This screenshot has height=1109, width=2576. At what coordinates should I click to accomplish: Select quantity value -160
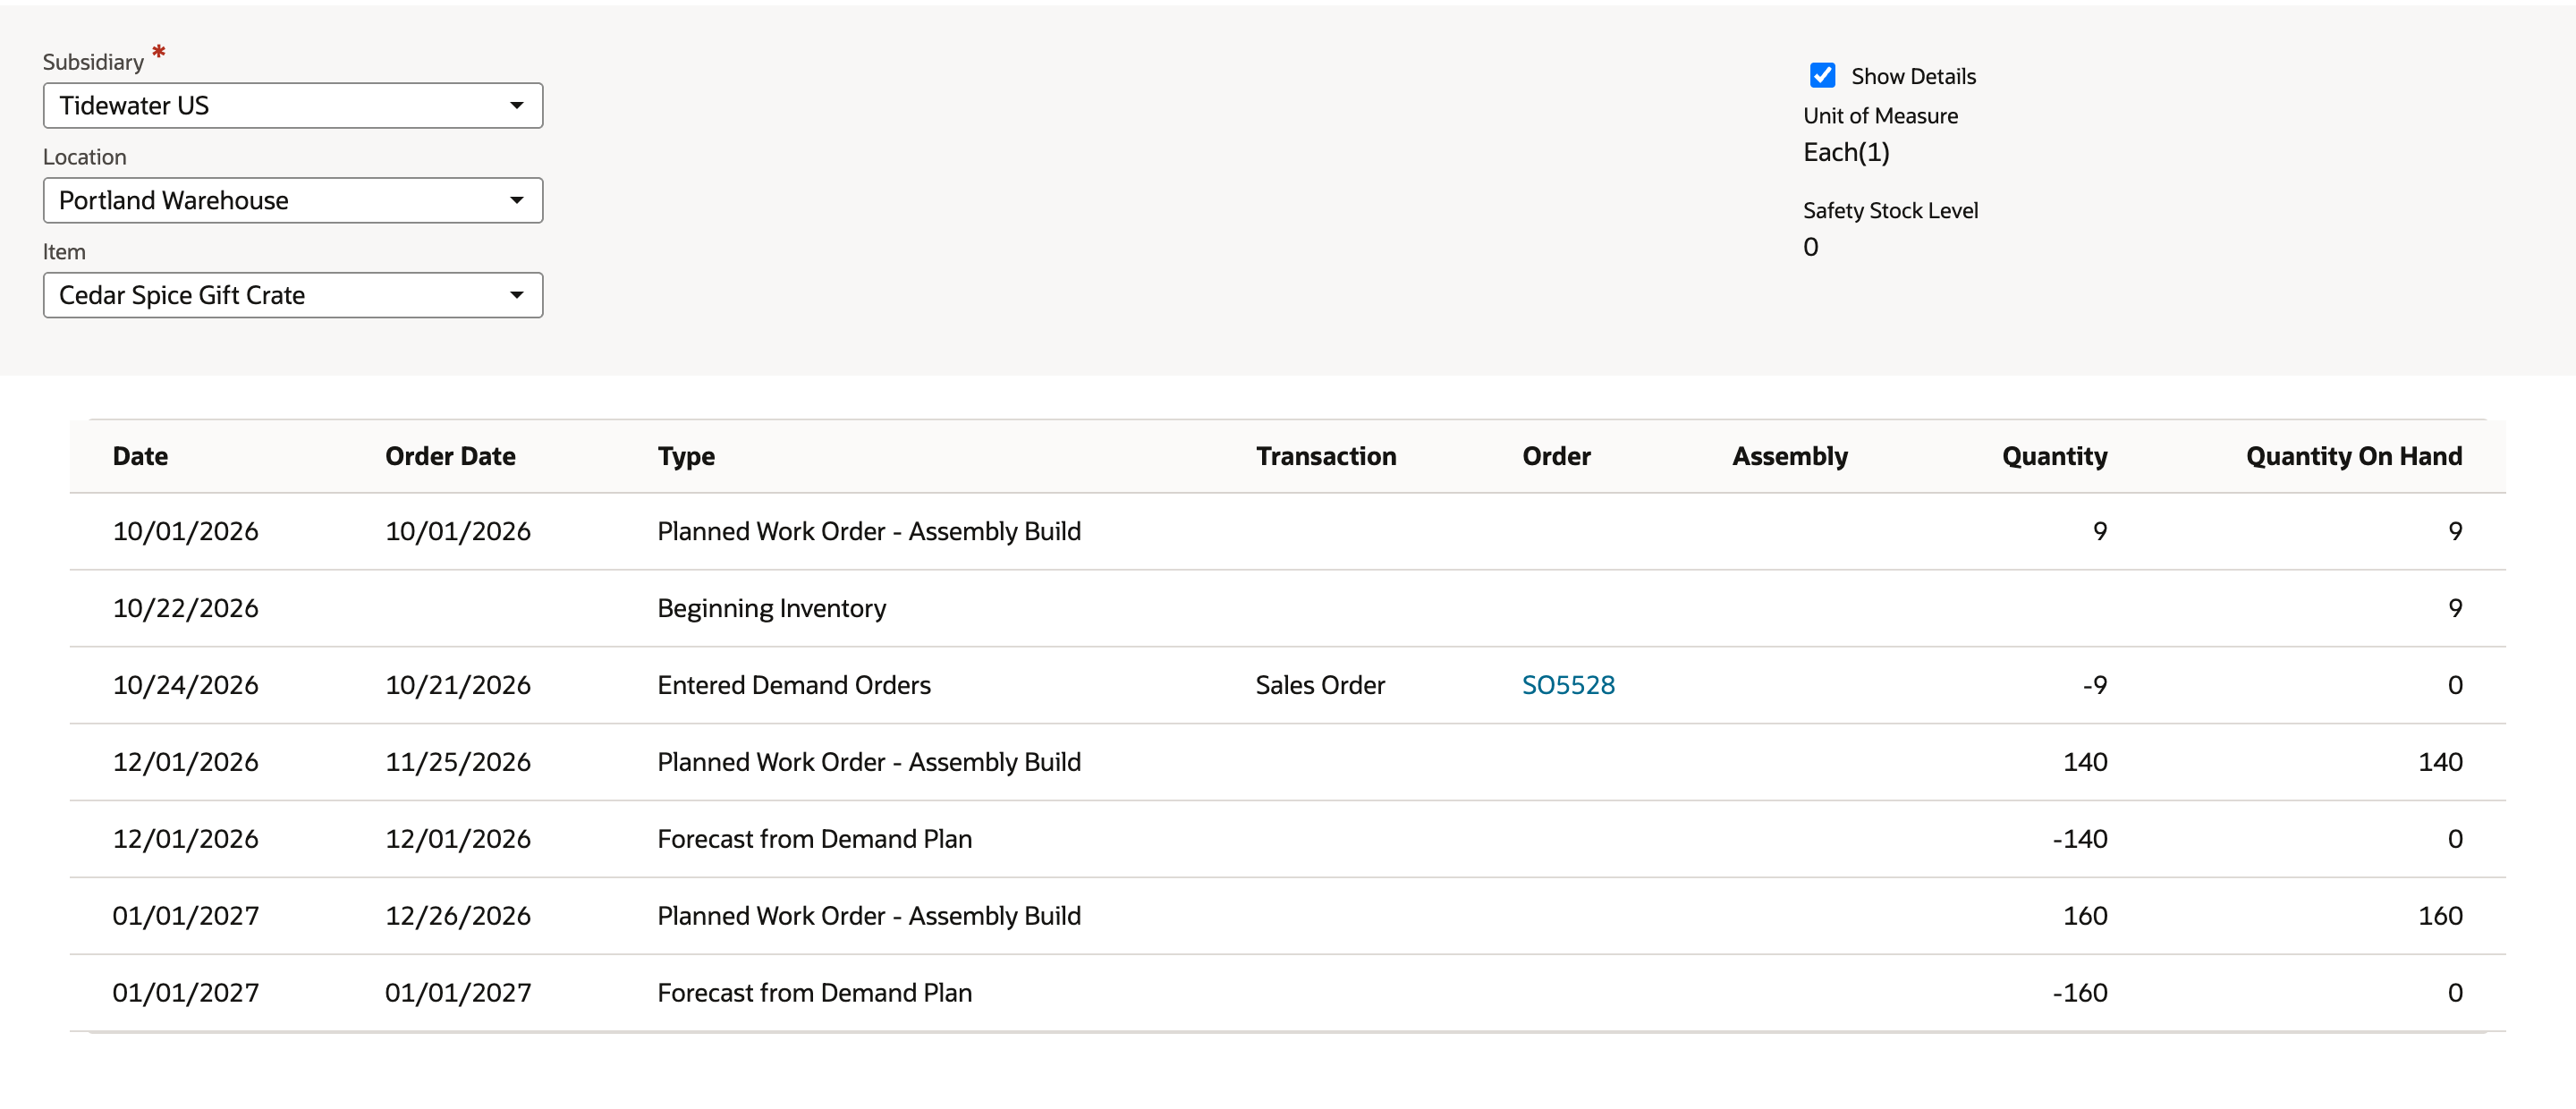point(2079,993)
